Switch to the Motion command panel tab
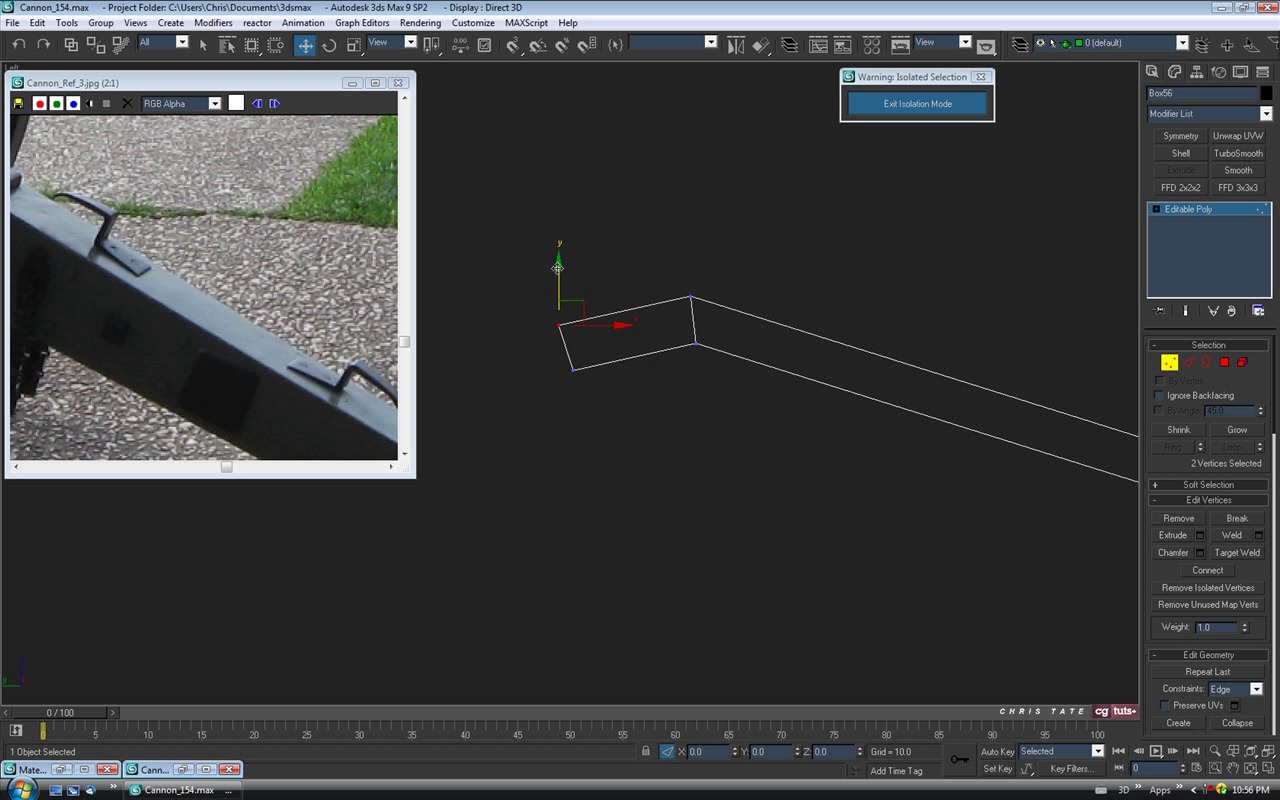 (1219, 72)
